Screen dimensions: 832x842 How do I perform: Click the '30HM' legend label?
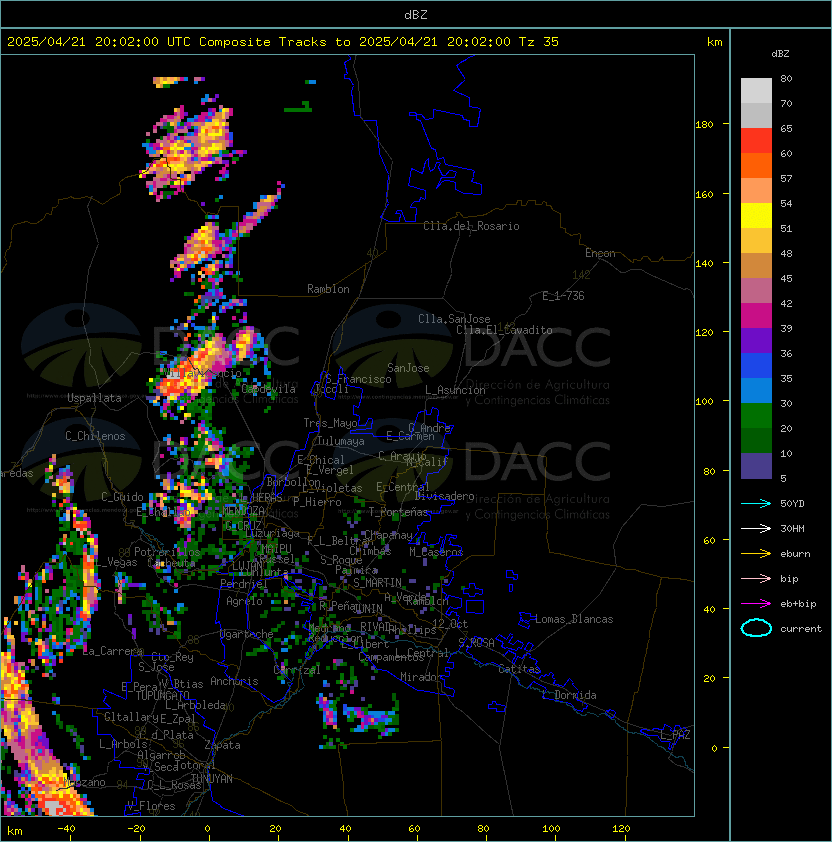coord(792,528)
